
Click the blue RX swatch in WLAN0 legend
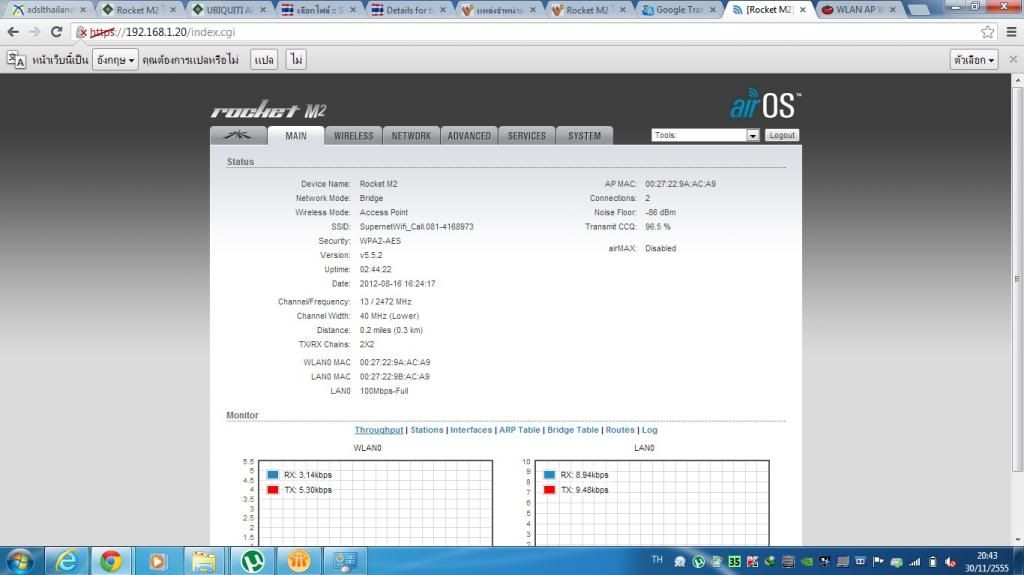click(x=273, y=475)
